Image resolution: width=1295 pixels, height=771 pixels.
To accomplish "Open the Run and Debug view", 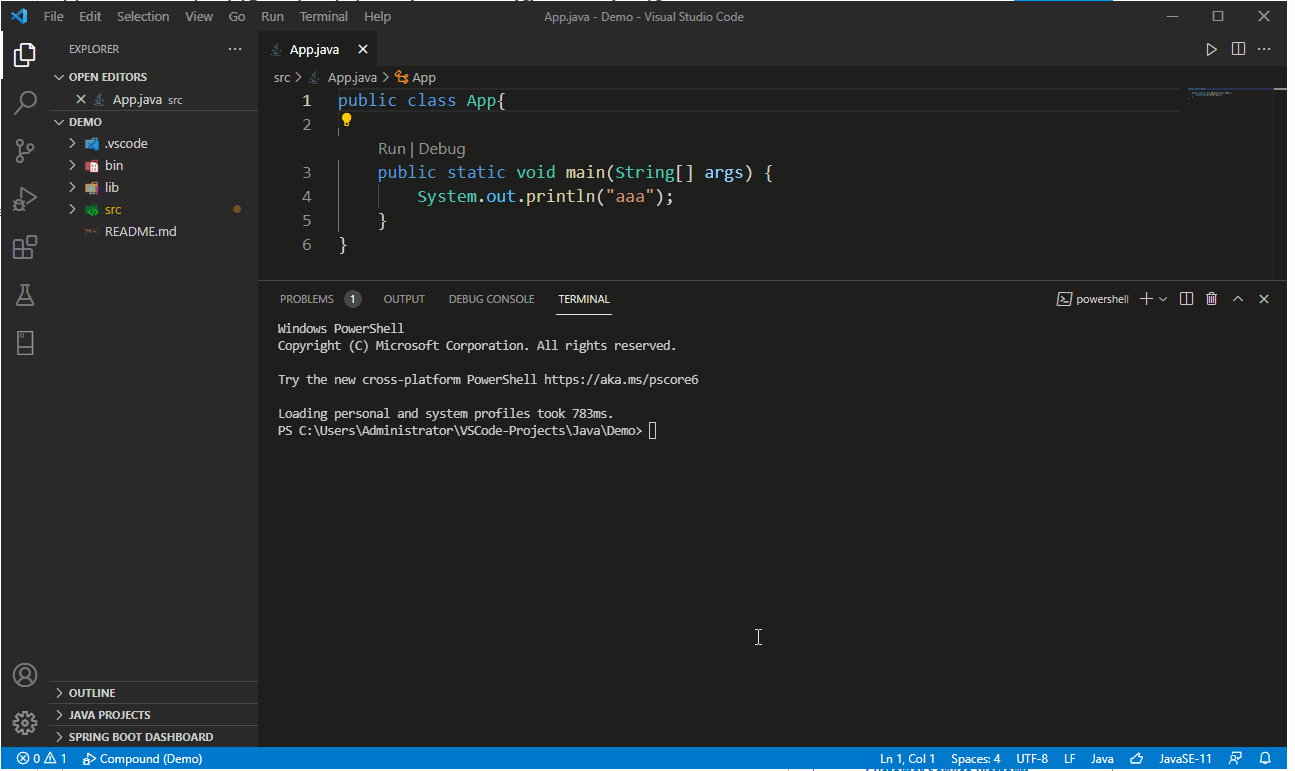I will [x=25, y=199].
